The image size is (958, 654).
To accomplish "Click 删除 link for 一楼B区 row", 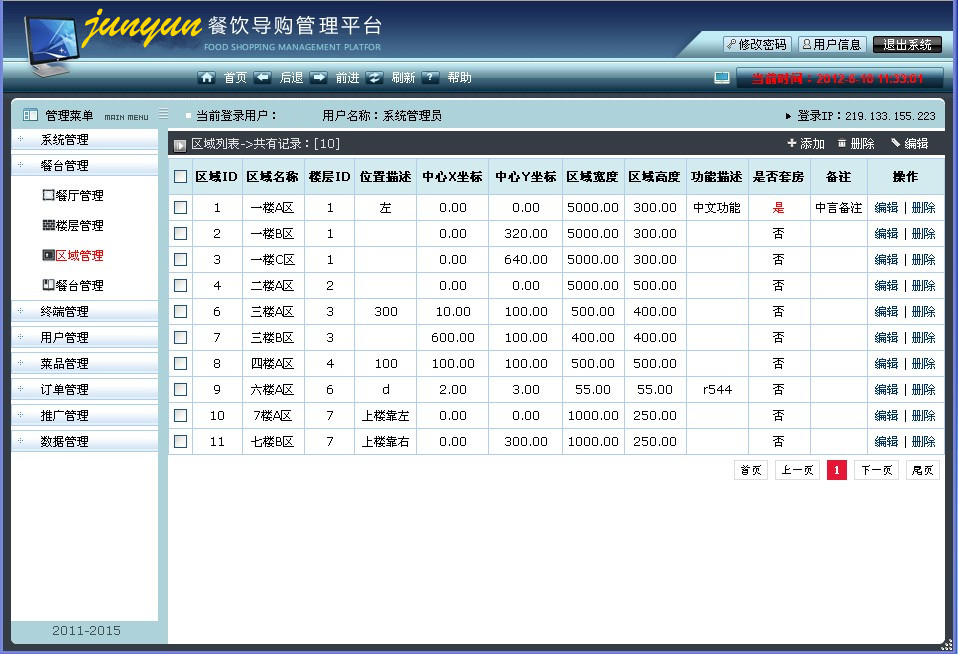I will point(924,233).
